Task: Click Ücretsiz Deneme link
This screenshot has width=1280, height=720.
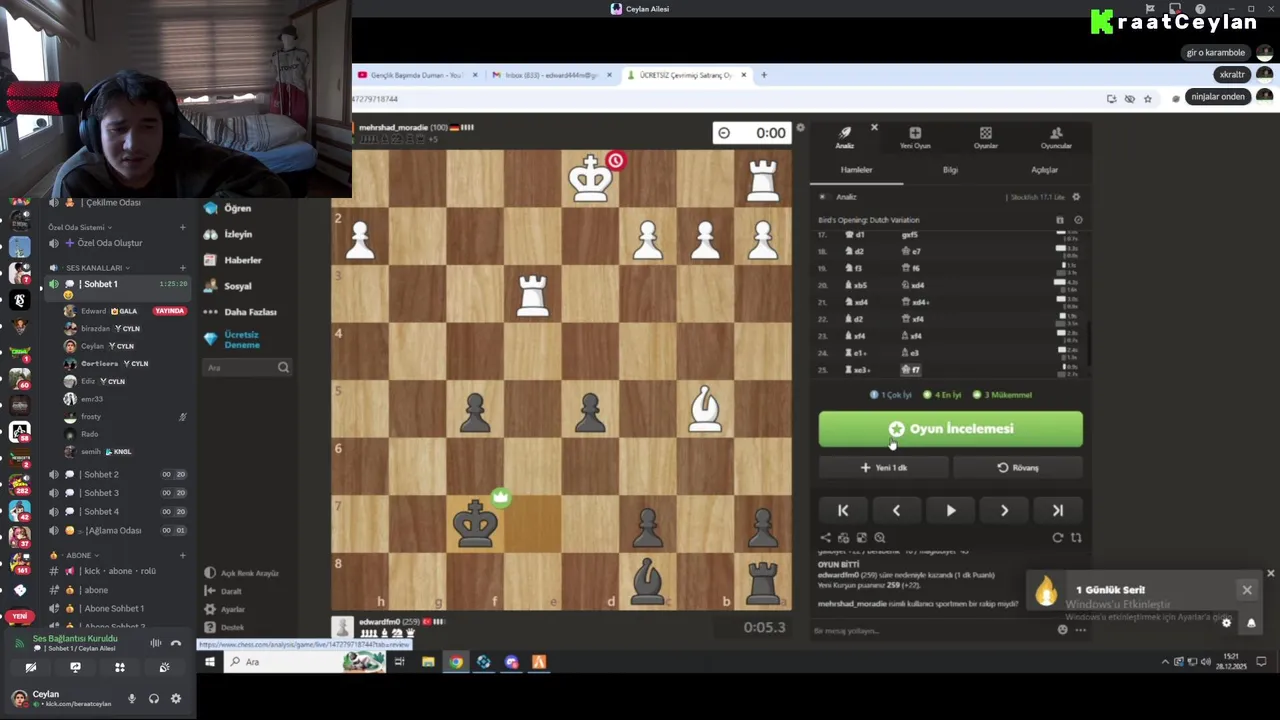Action: coord(241,340)
